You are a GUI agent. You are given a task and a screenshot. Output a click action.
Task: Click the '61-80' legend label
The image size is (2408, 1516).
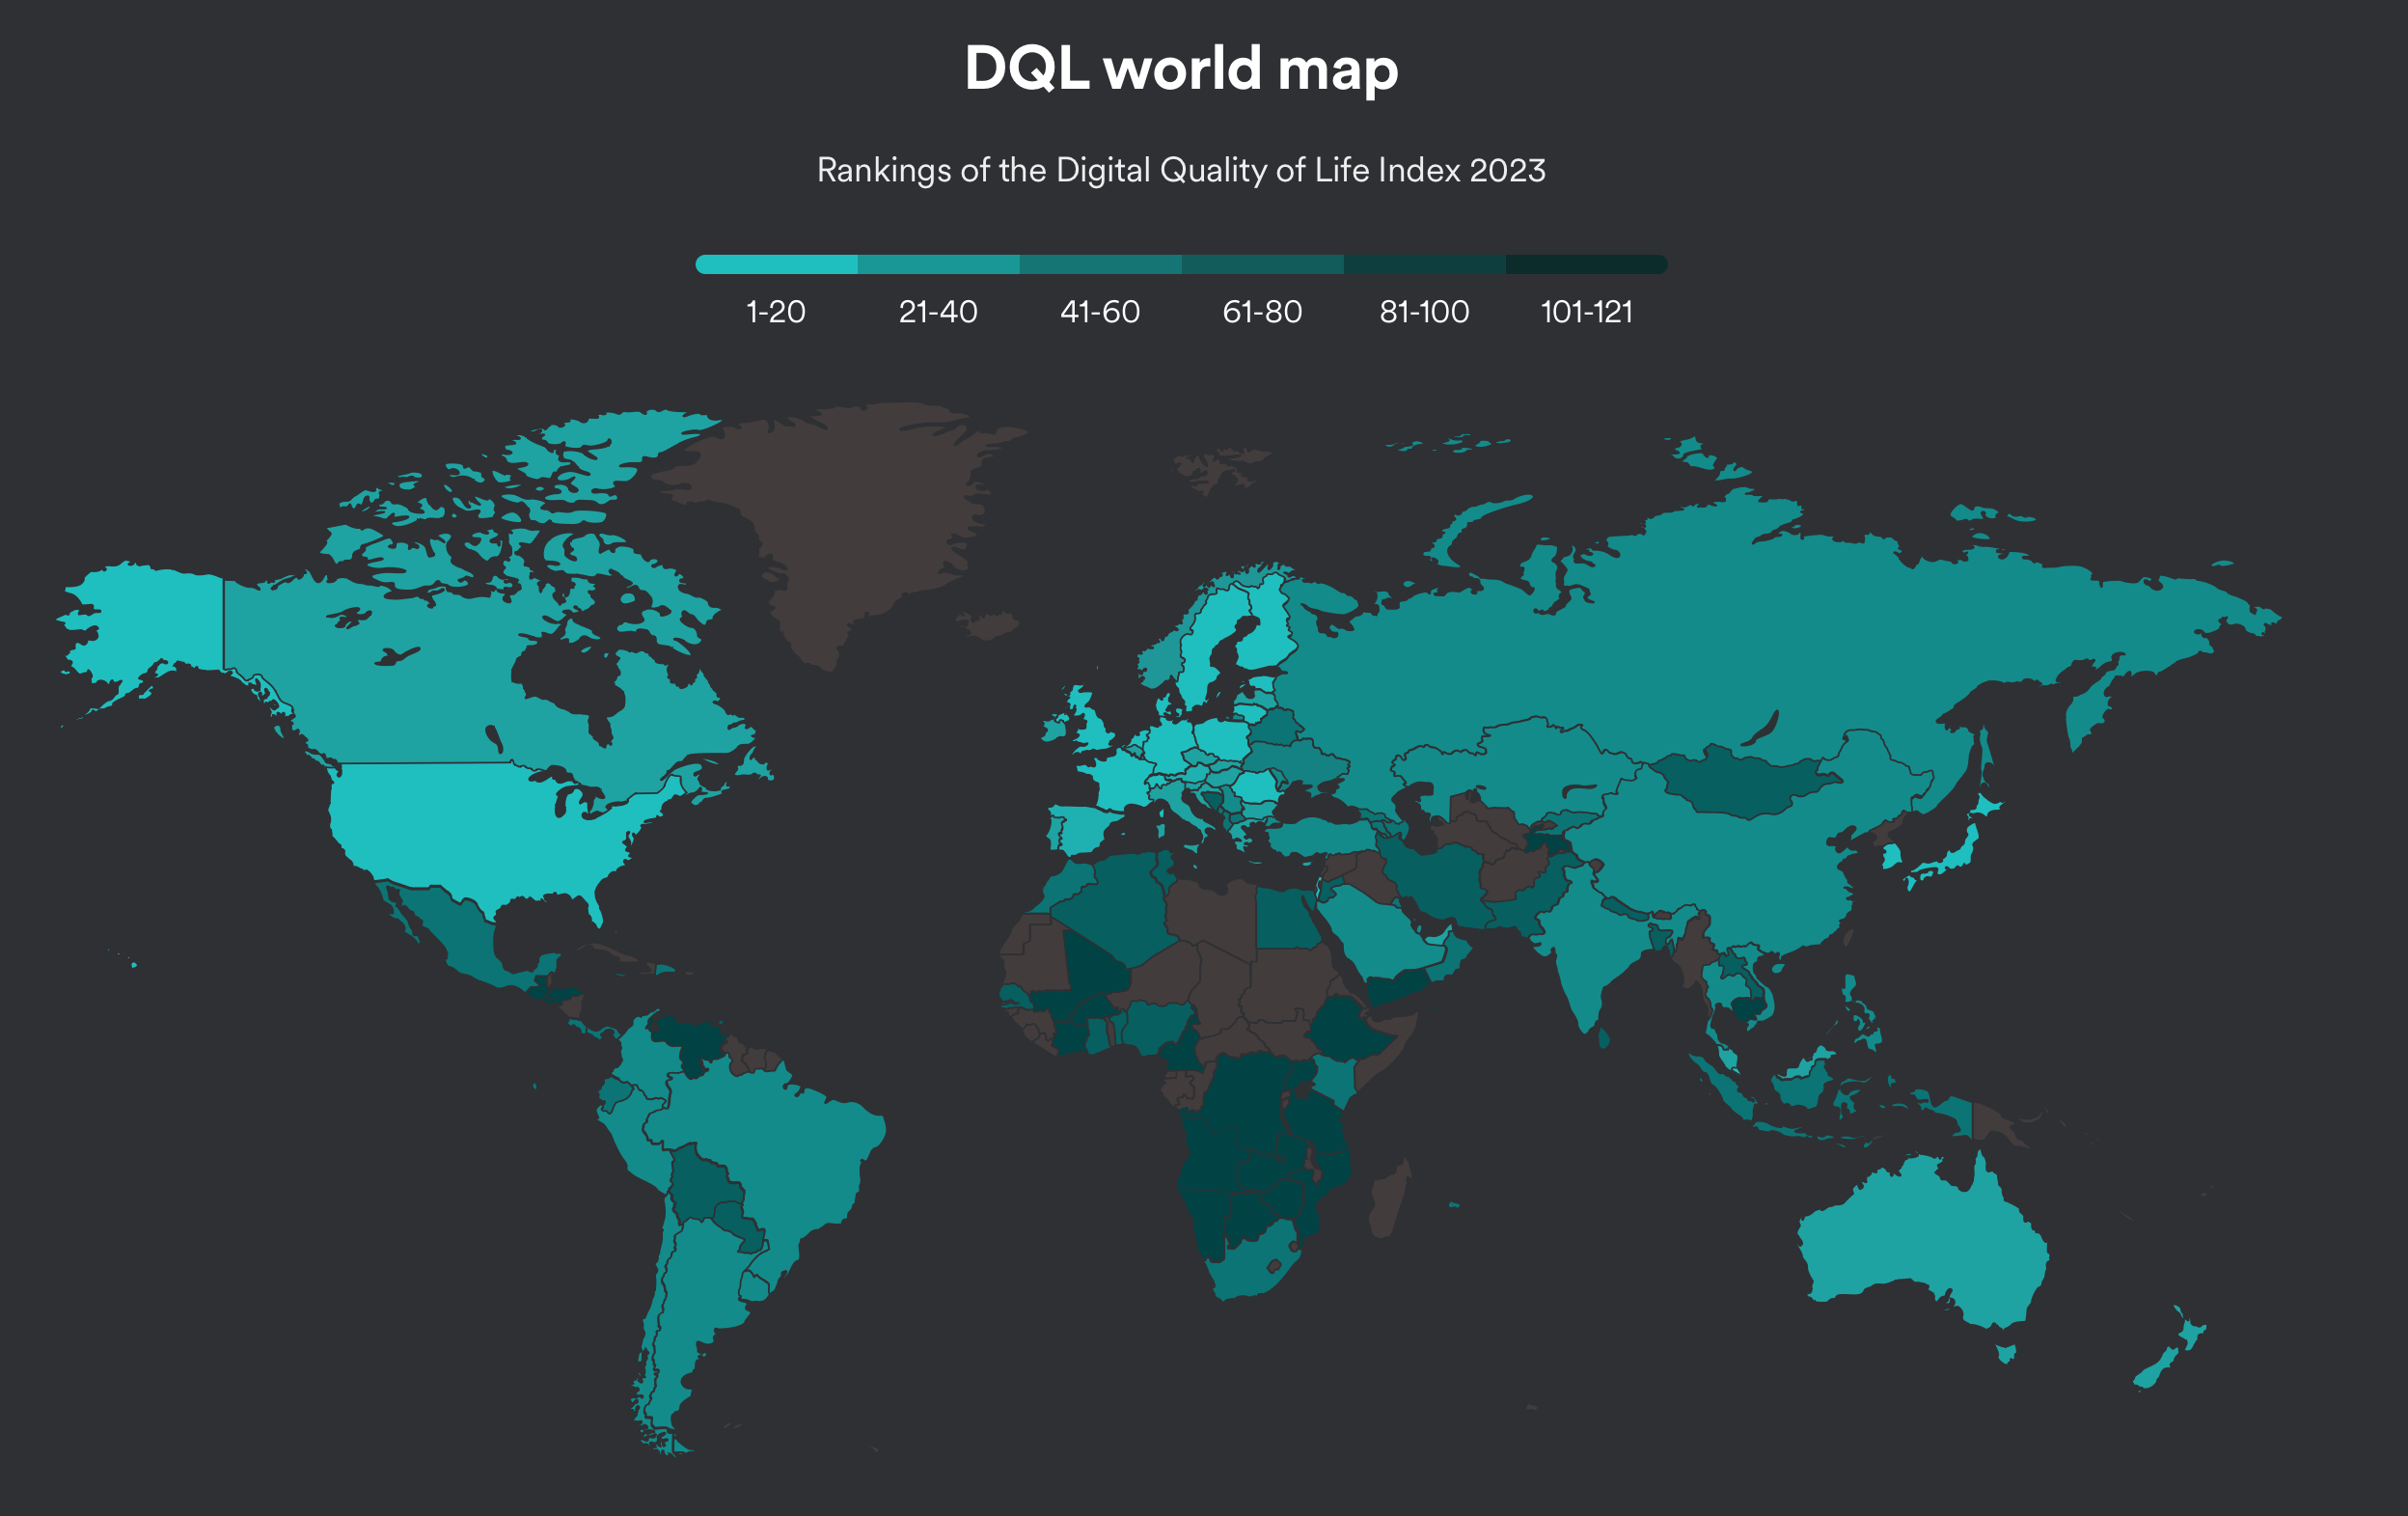[x=1262, y=312]
